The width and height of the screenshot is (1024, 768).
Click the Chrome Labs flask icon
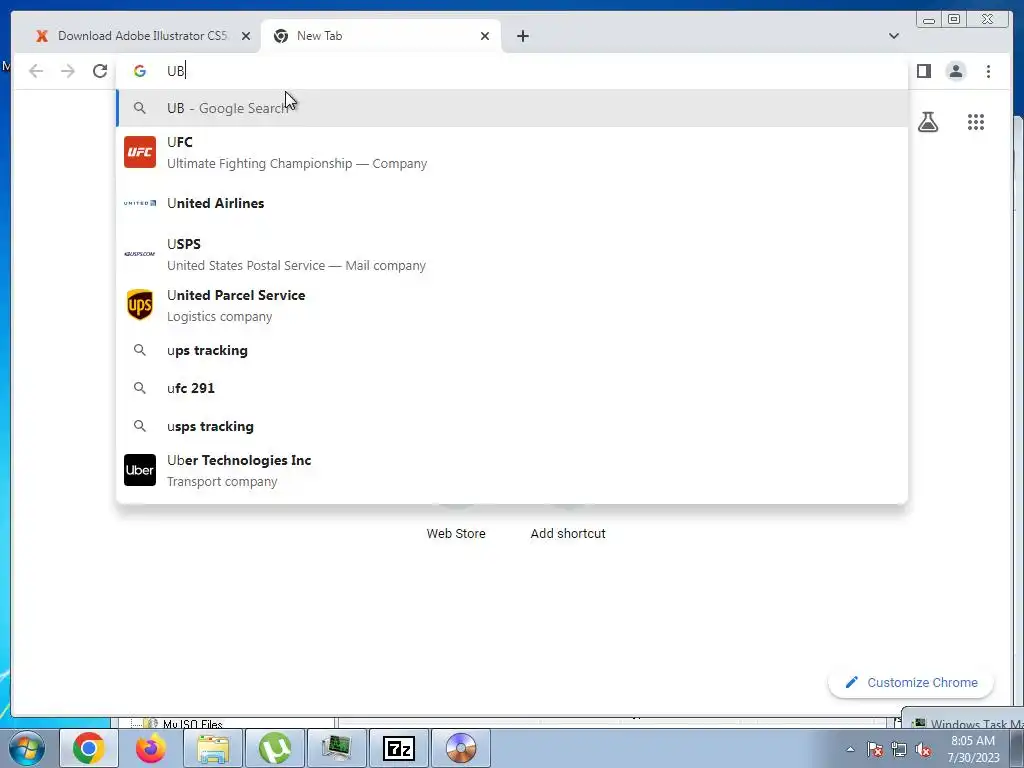928,122
